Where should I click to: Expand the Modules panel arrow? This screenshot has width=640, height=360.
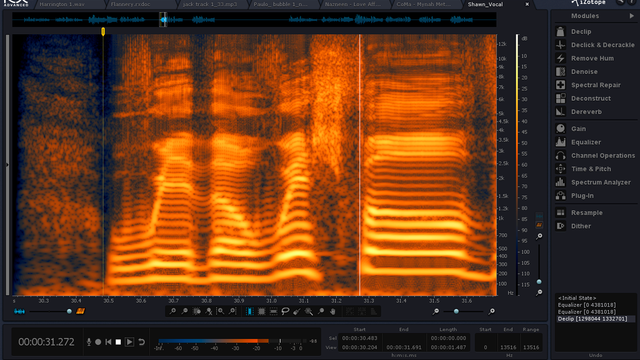coord(632,16)
